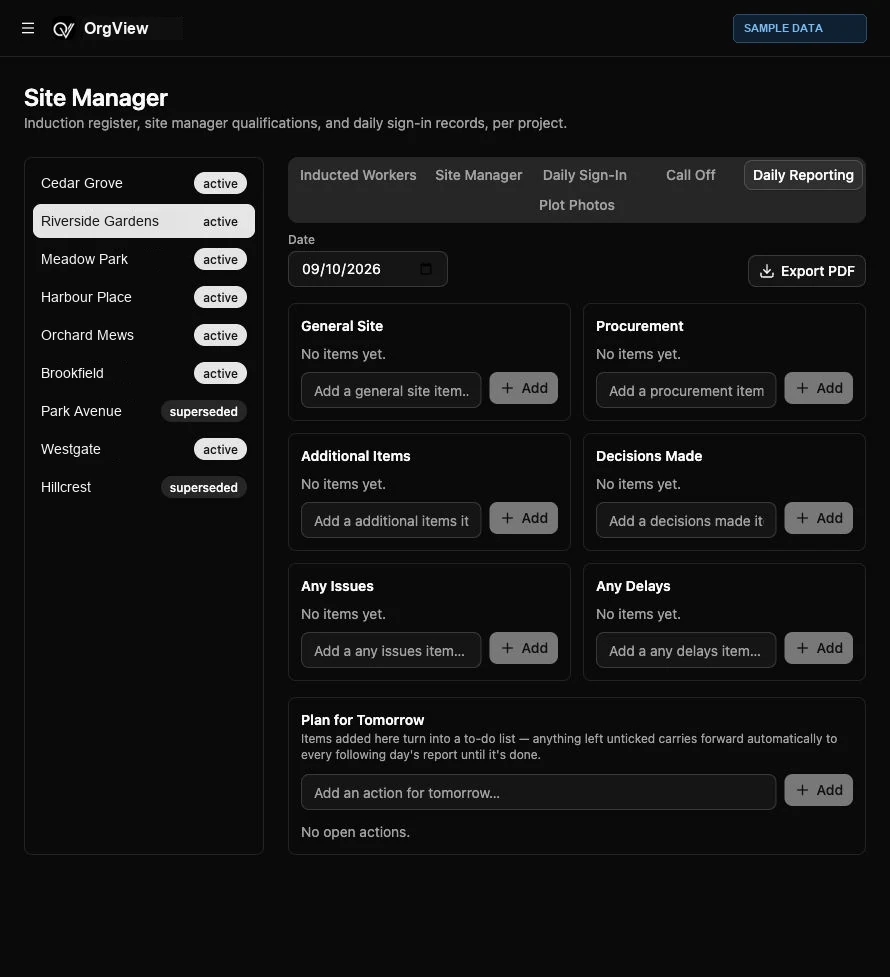Add a Decisions Made entry

click(818, 518)
